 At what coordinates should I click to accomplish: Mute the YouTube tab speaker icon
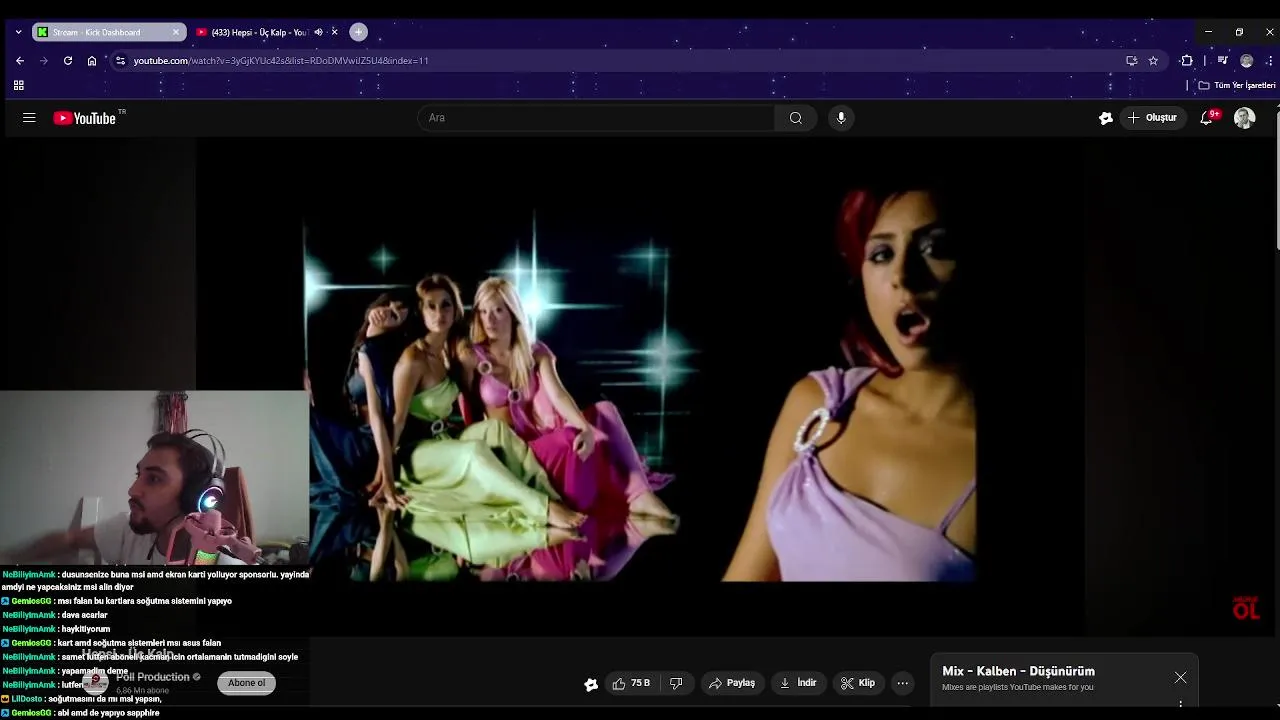(x=318, y=32)
